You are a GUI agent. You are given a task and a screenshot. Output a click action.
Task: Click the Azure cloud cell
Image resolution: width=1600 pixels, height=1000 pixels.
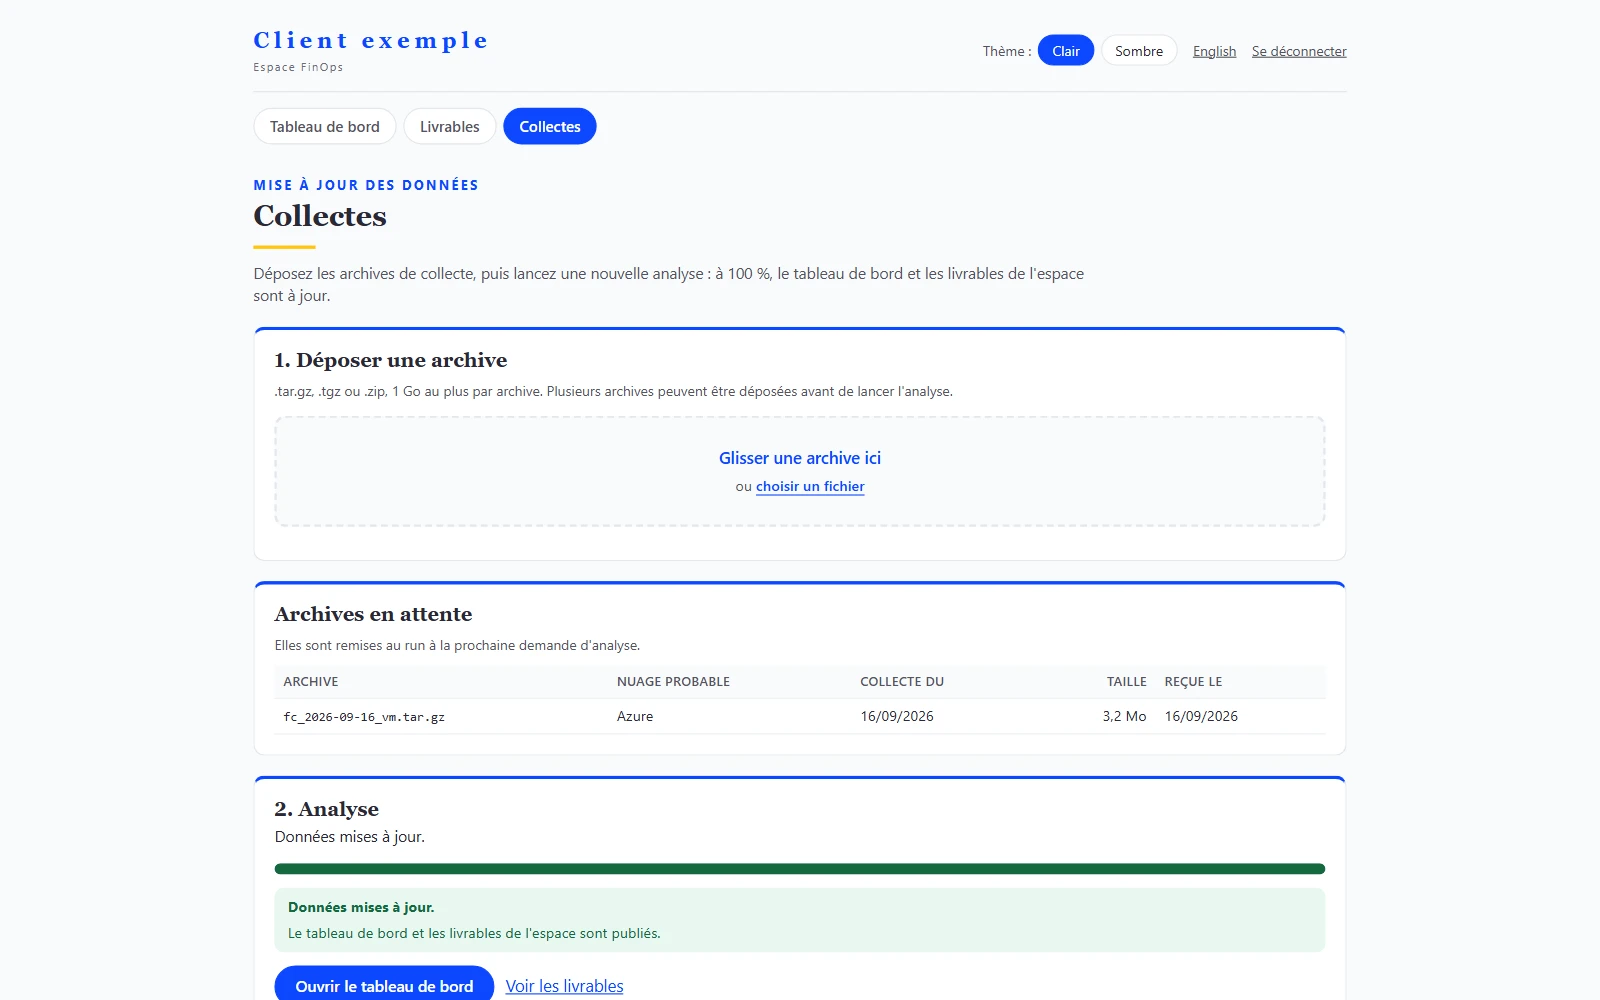(635, 717)
